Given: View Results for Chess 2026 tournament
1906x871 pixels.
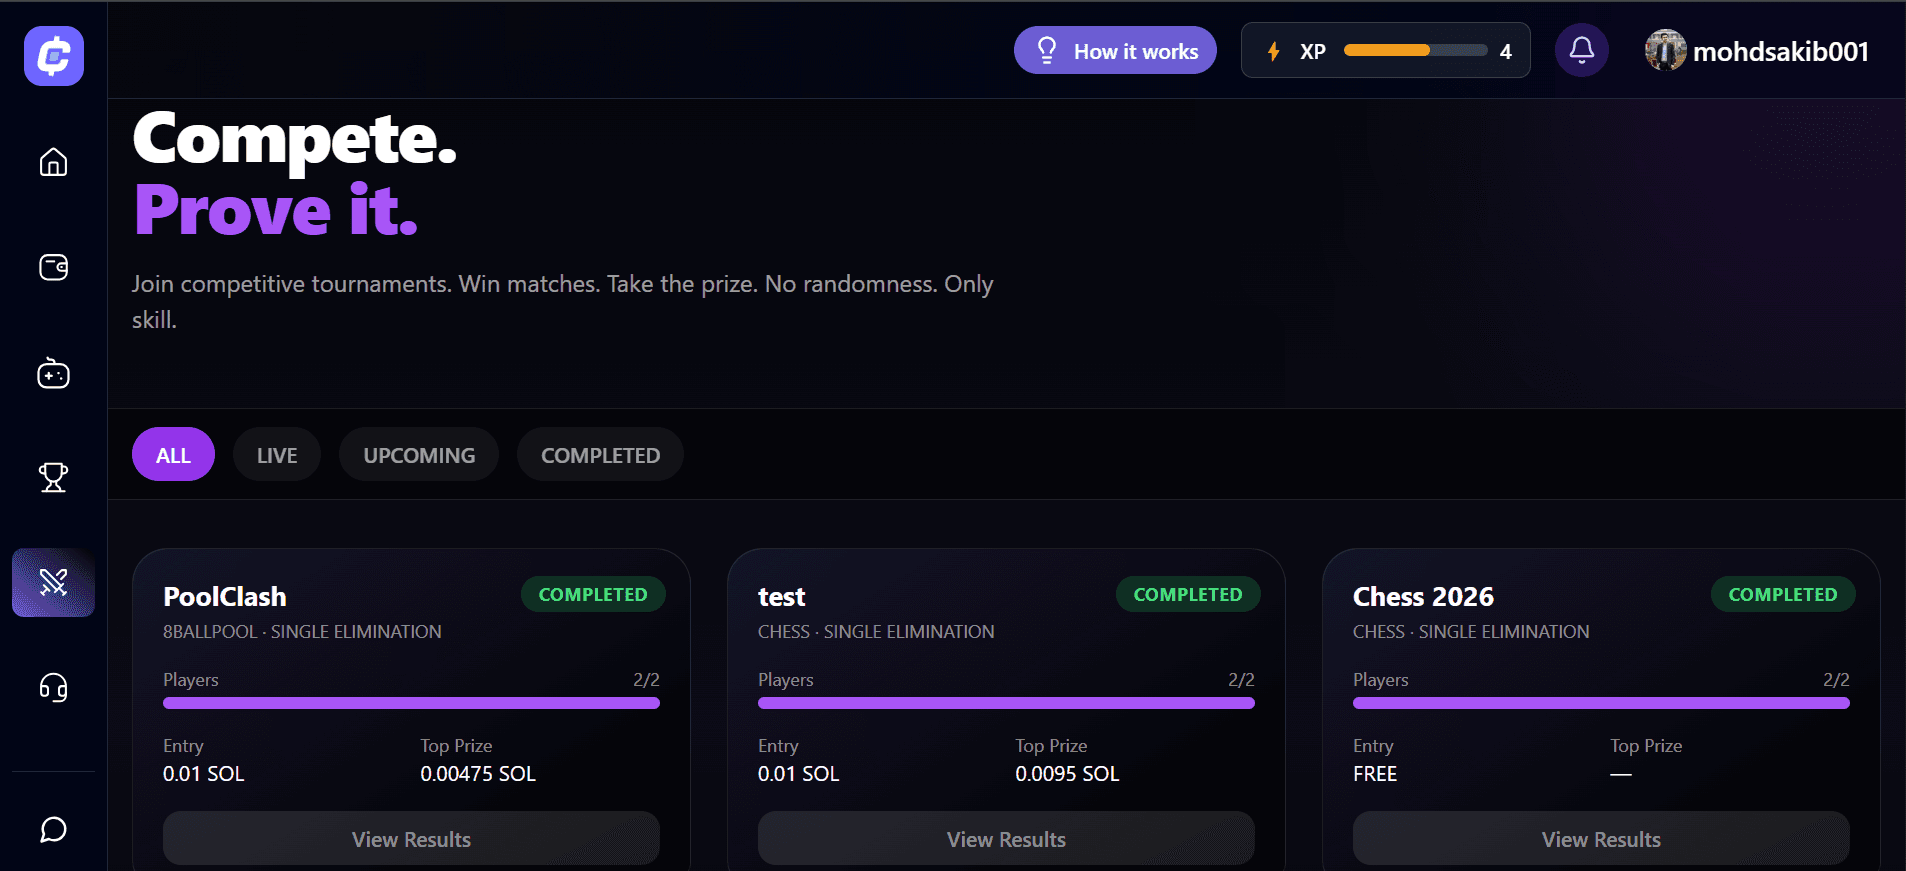Looking at the screenshot, I should click(x=1601, y=839).
